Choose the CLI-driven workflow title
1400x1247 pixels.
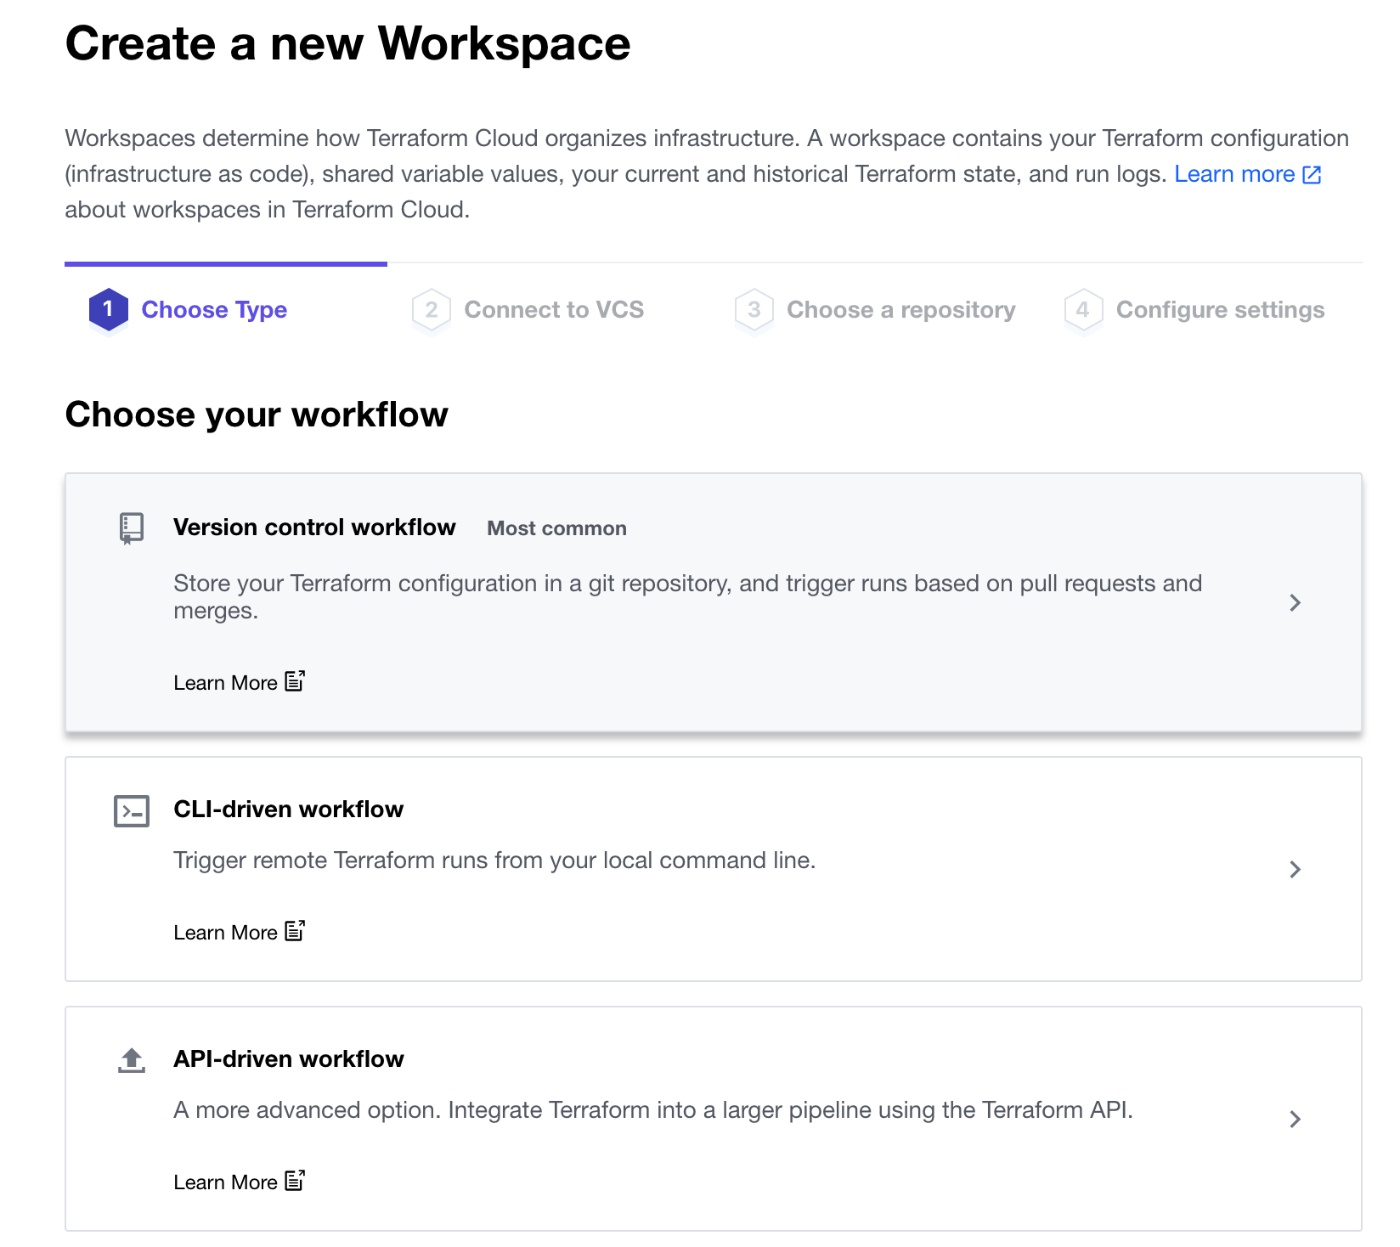(x=288, y=810)
